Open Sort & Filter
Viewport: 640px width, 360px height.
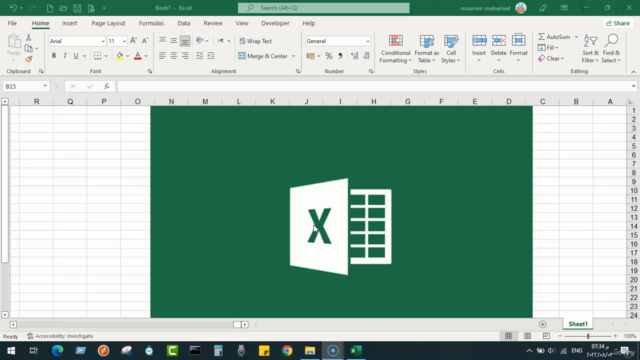pyautogui.click(x=590, y=49)
